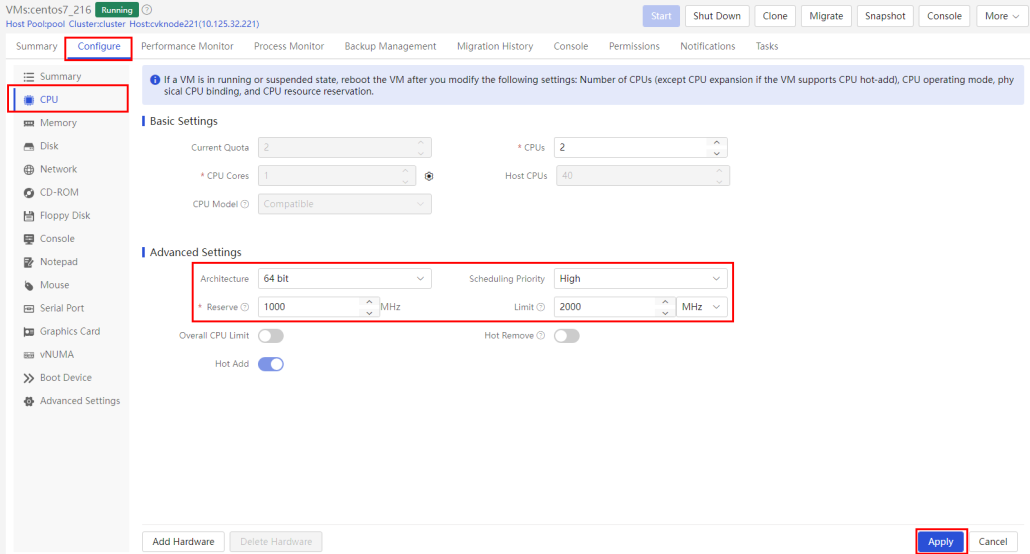Click the CPU chip icon in sidebar

coord(29,100)
